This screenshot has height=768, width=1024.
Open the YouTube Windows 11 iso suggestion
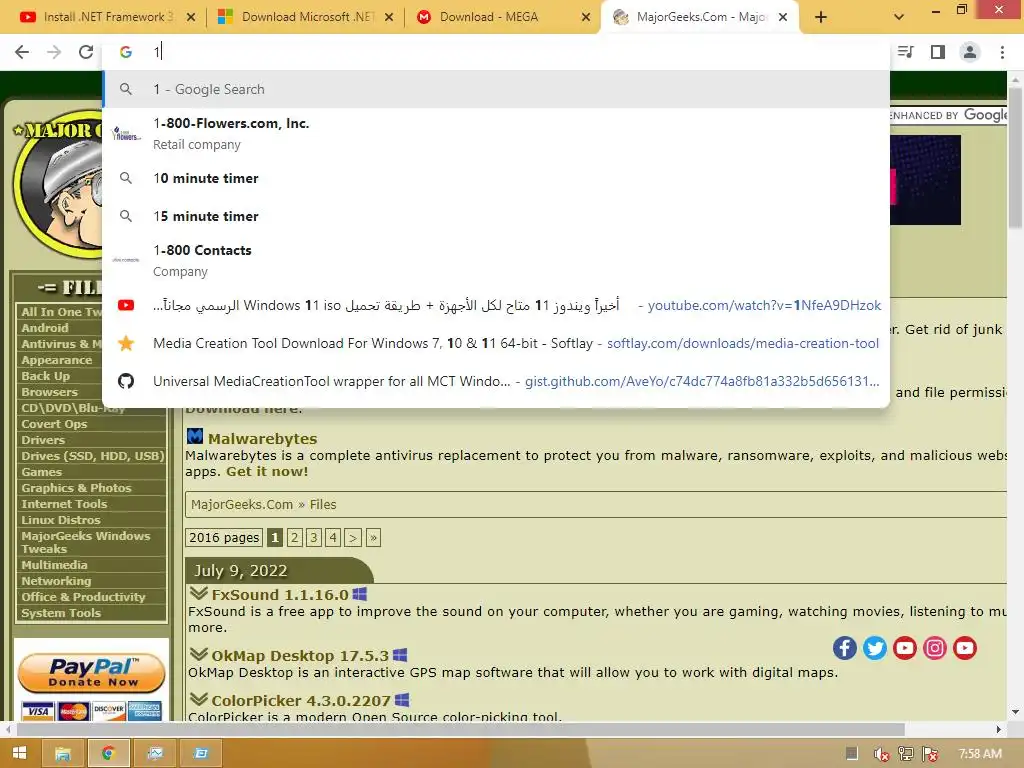(496, 305)
